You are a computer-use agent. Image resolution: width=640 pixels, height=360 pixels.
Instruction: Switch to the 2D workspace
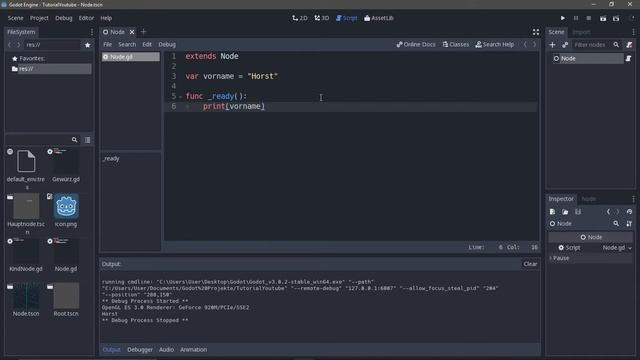coord(300,18)
